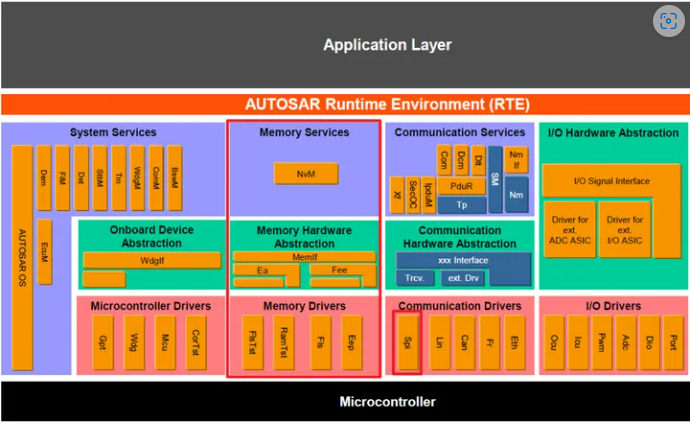
Task: Click the MemIf block
Action: (305, 257)
